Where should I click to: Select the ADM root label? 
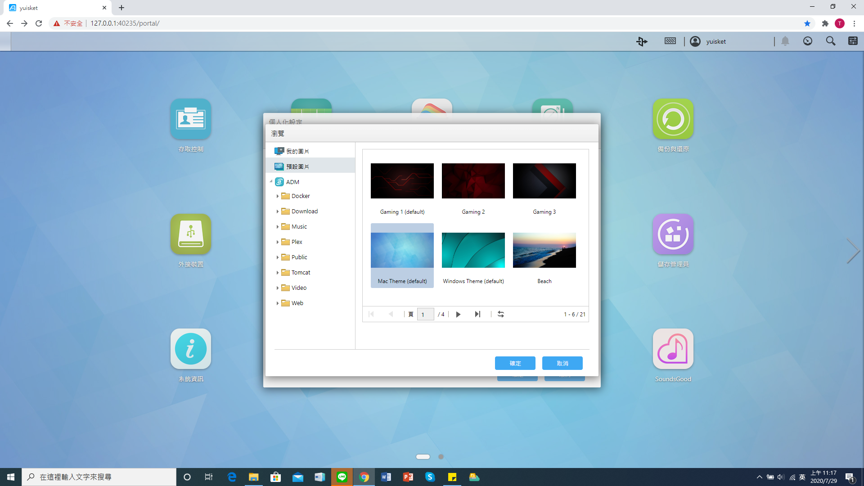pos(292,182)
